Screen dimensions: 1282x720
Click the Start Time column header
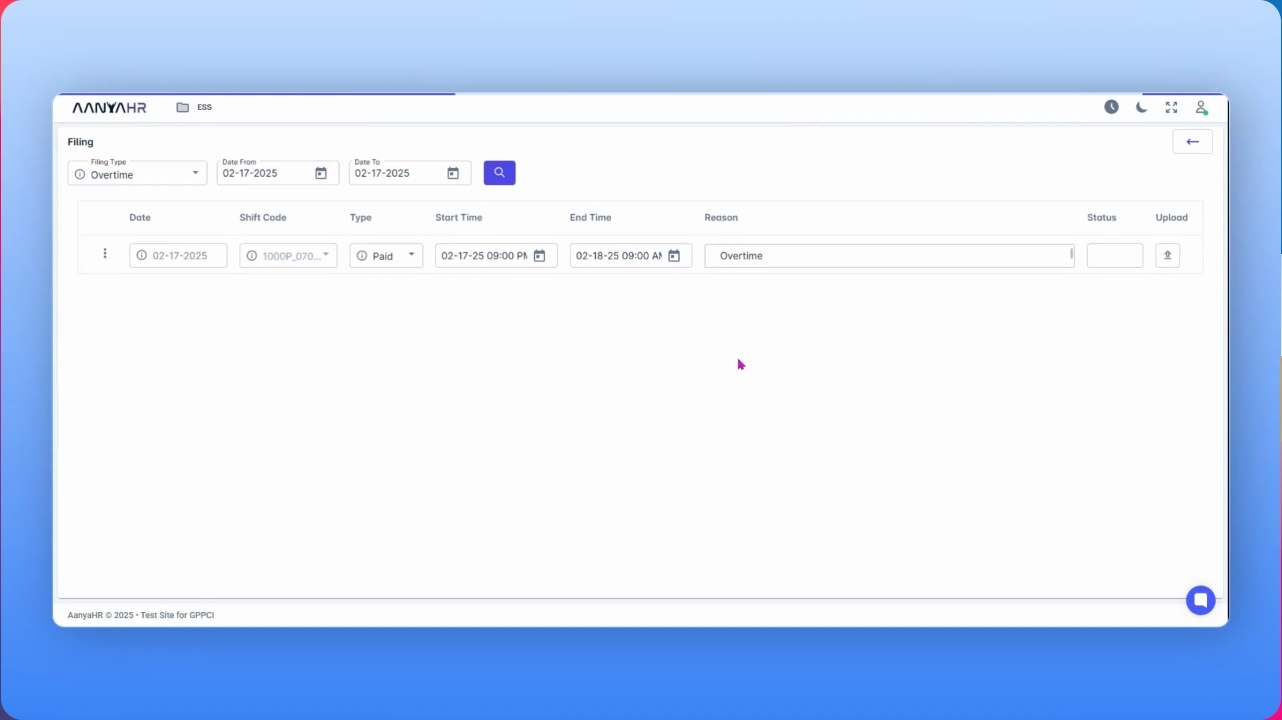[459, 217]
